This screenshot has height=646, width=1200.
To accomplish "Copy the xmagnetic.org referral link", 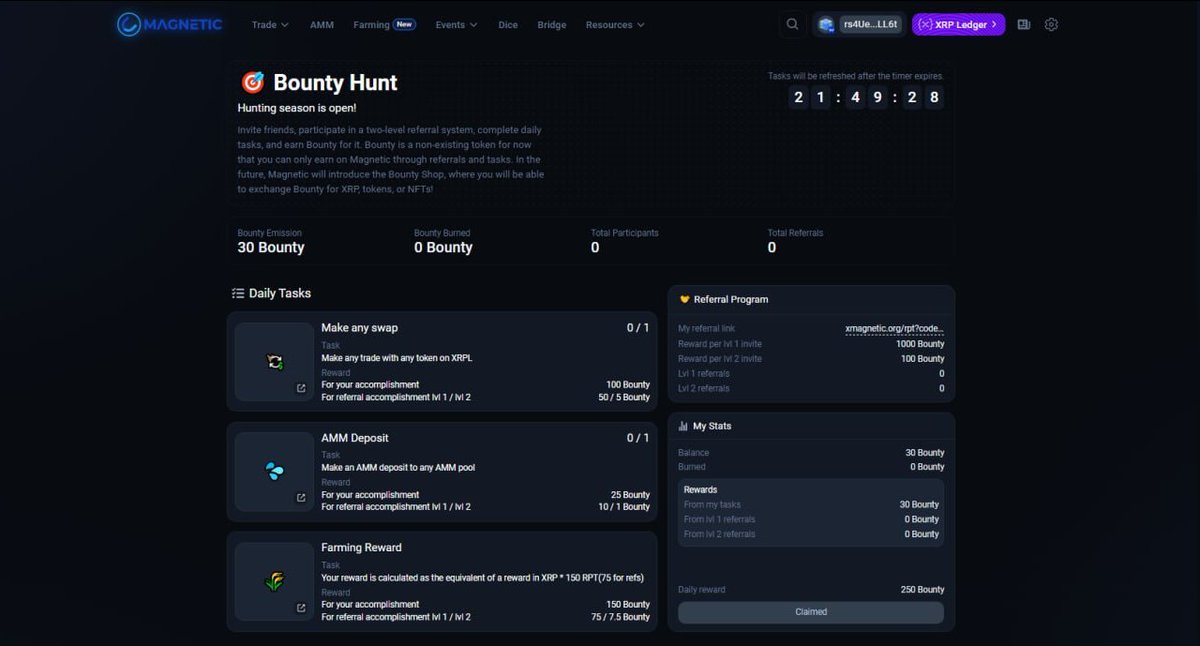I will pyautogui.click(x=894, y=329).
